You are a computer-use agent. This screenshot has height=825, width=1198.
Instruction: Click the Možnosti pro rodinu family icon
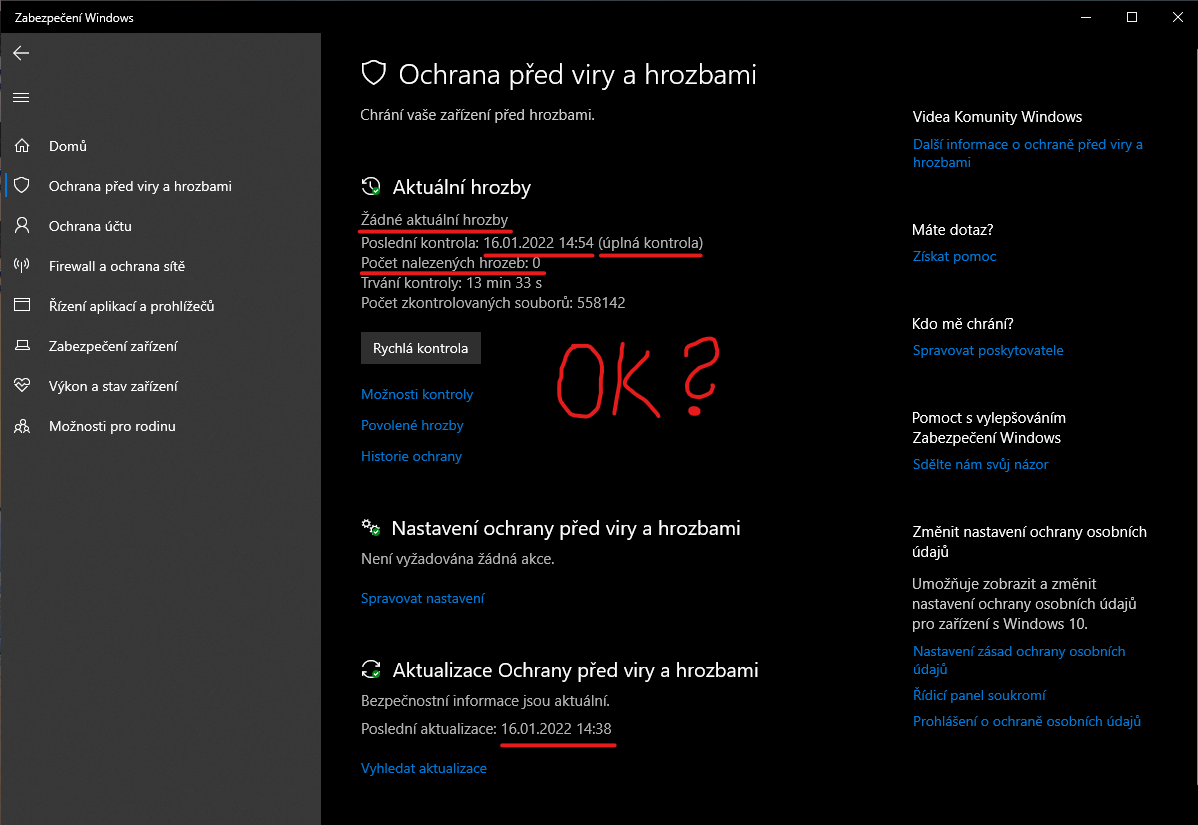click(x=21, y=426)
